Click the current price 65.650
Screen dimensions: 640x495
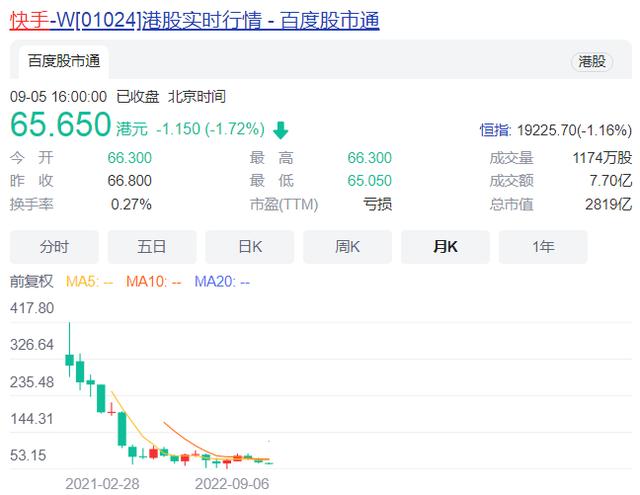[60, 124]
